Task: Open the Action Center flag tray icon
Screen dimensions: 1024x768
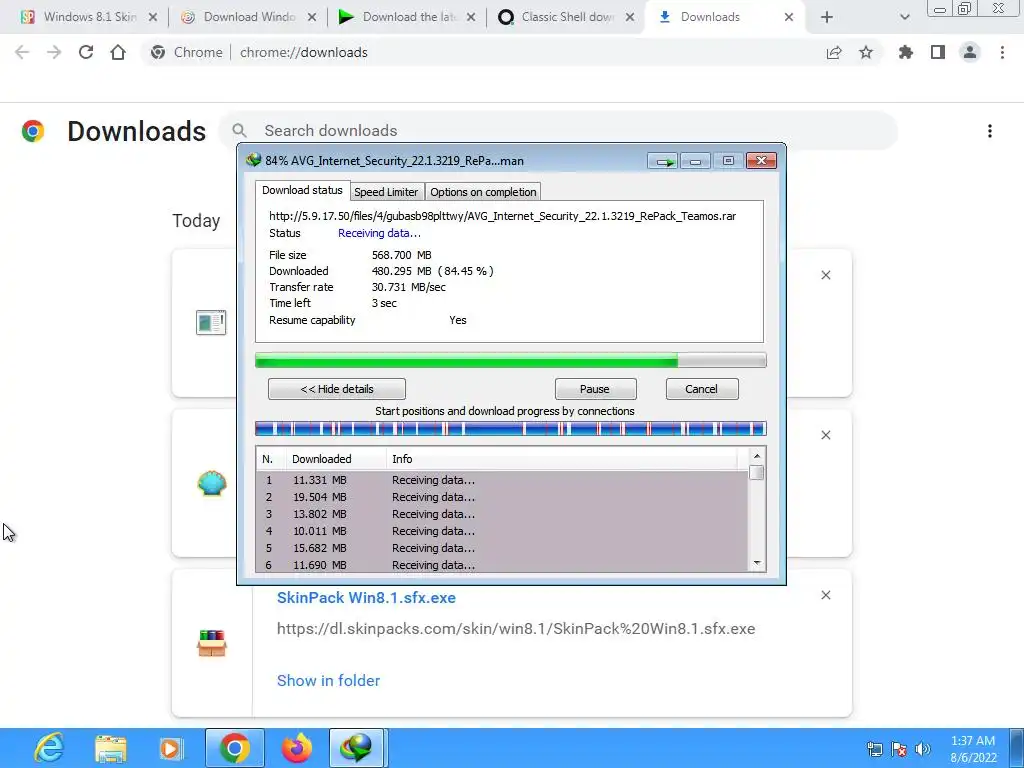Action: tap(899, 749)
